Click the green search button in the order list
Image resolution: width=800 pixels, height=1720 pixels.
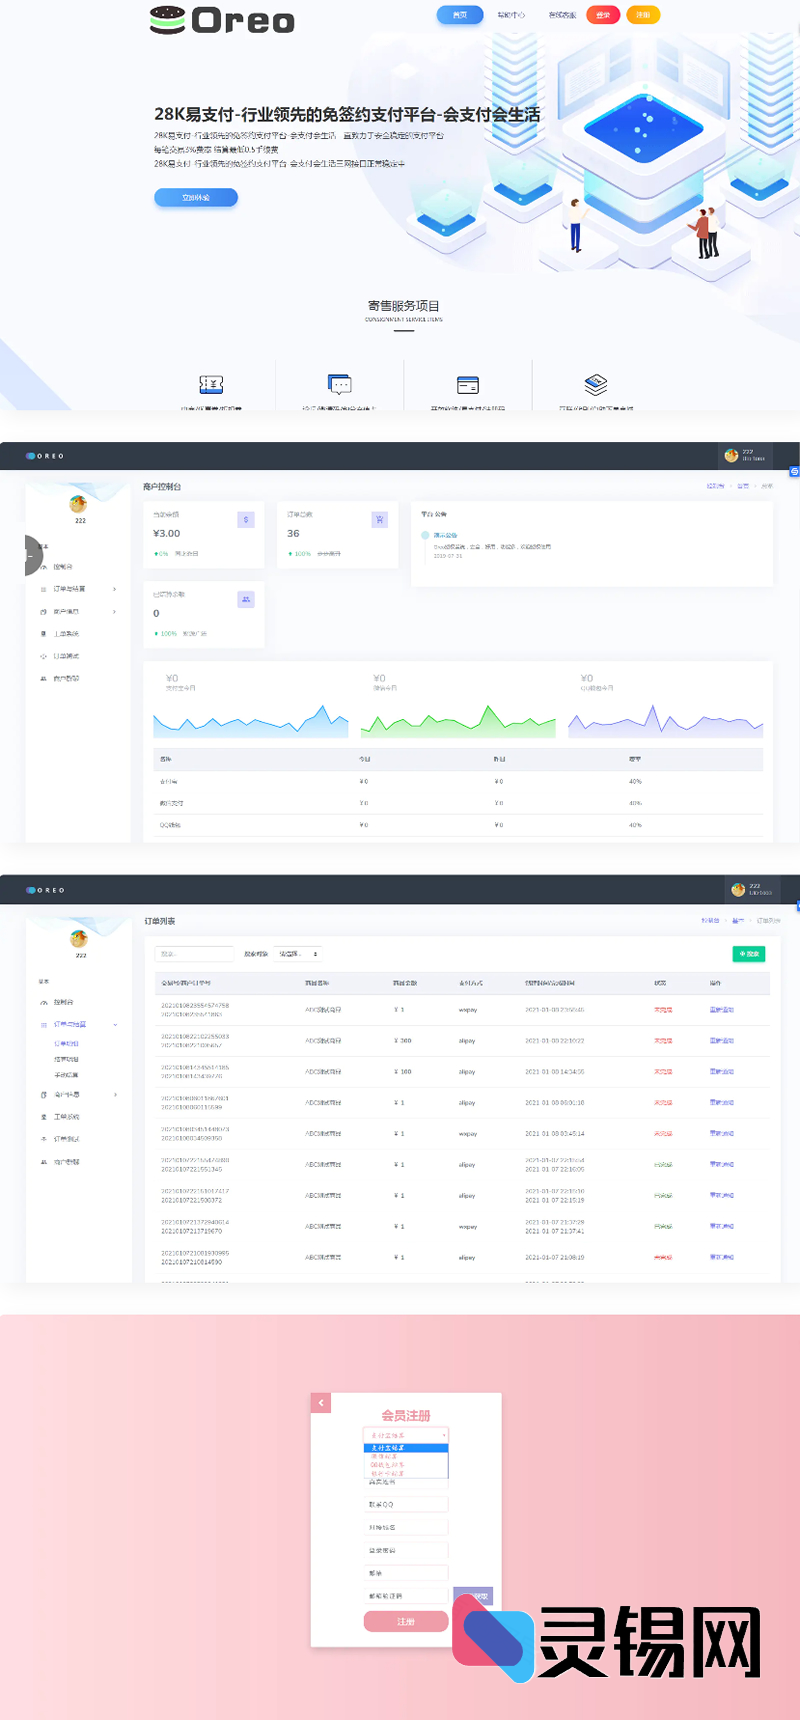point(749,954)
